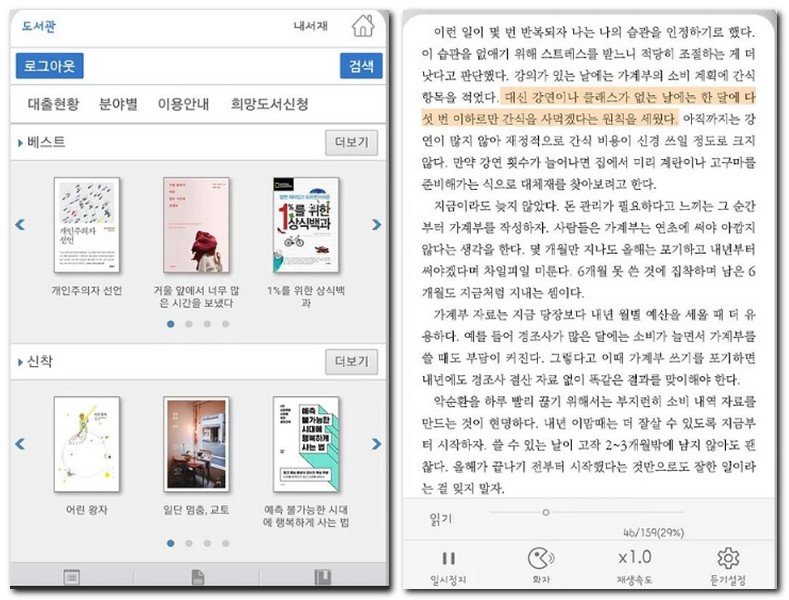The width and height of the screenshot is (789, 600).
Task: Click the document icon in bottom bar
Action: click(x=198, y=577)
